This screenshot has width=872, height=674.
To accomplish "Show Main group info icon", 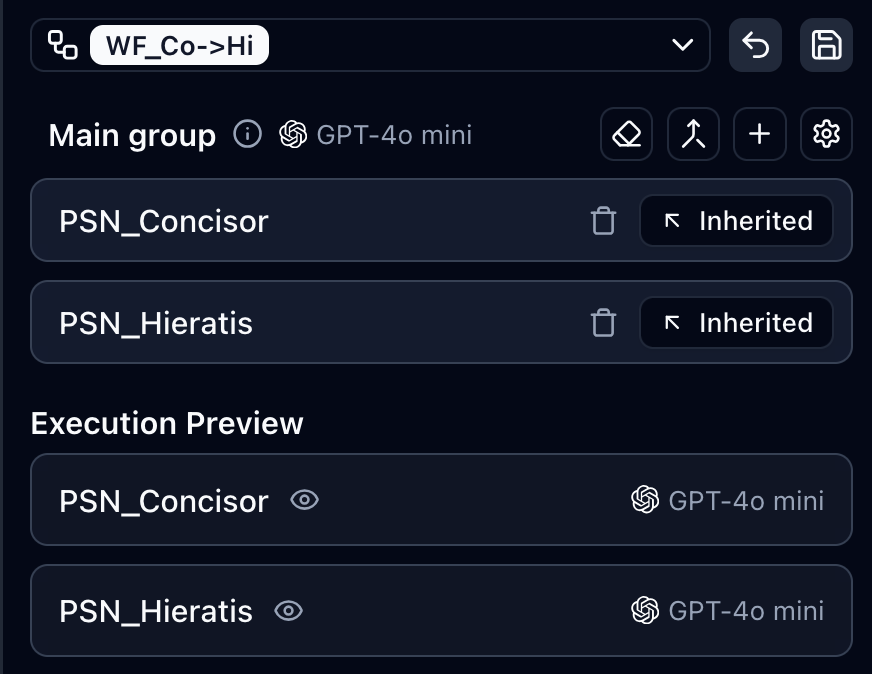I will point(247,134).
